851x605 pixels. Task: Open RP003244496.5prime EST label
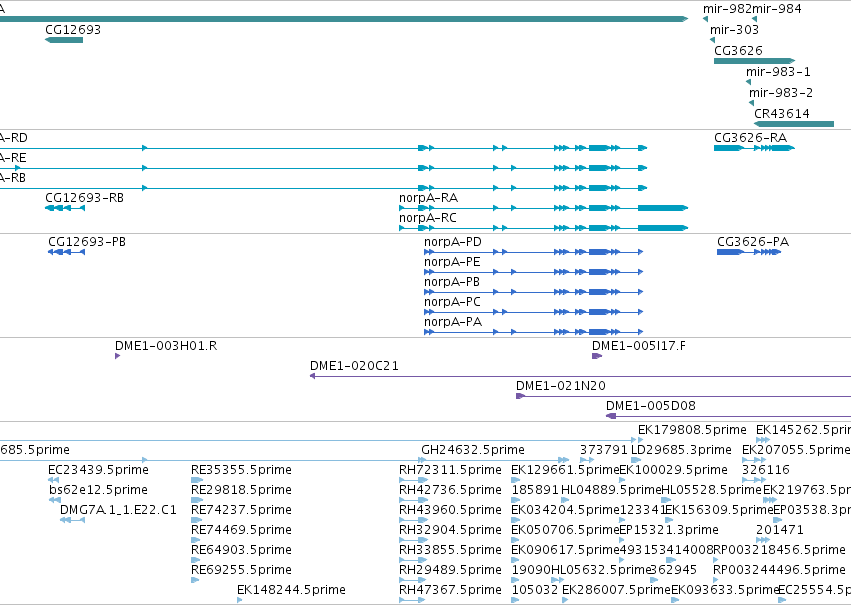(779, 570)
